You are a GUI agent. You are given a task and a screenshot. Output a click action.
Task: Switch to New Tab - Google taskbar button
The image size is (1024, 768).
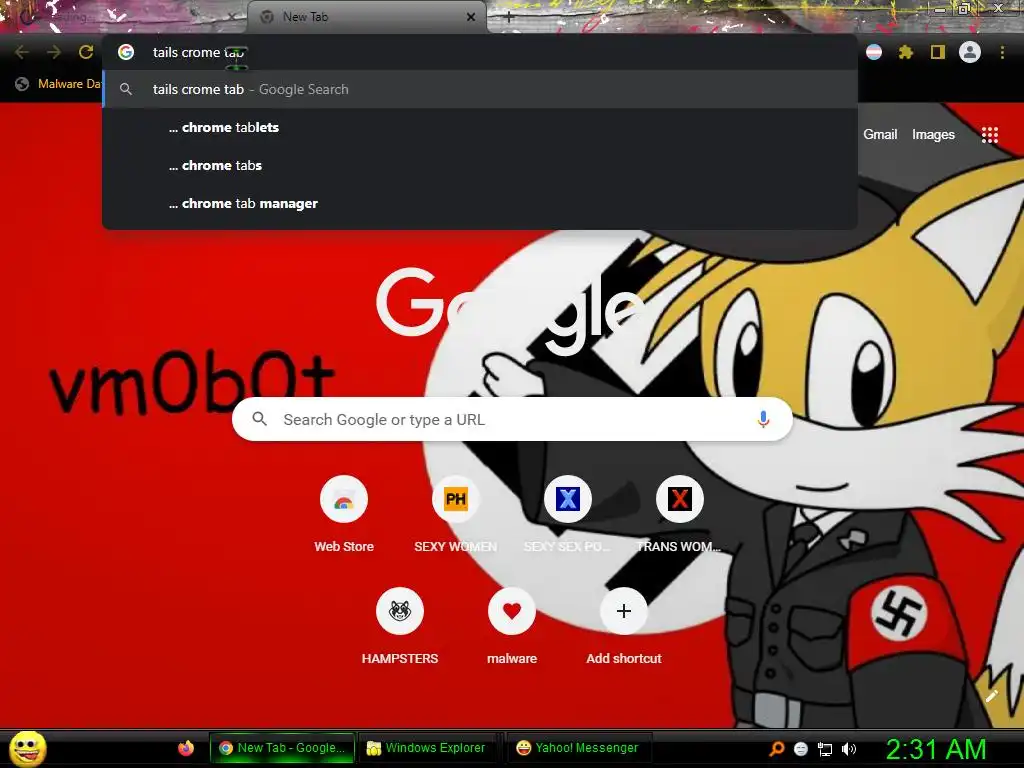(282, 748)
